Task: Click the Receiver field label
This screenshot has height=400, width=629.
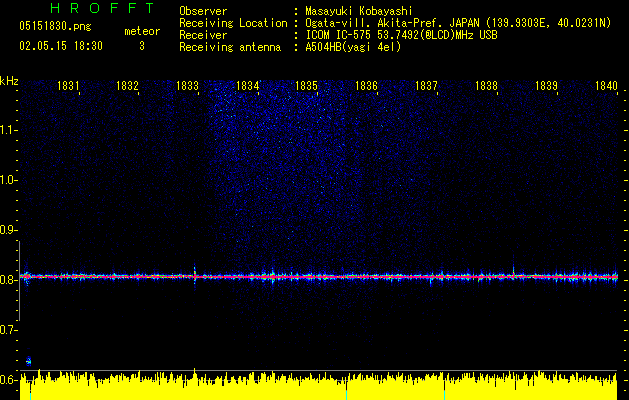Action: click(x=203, y=35)
